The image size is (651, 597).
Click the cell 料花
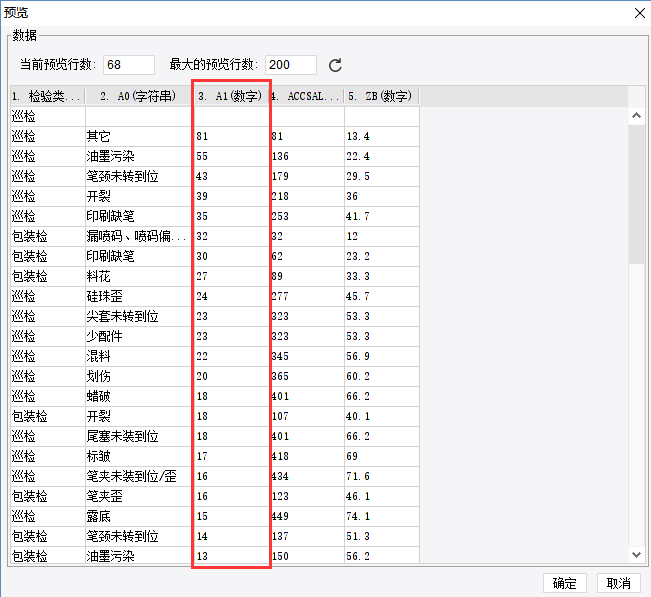tap(139, 276)
